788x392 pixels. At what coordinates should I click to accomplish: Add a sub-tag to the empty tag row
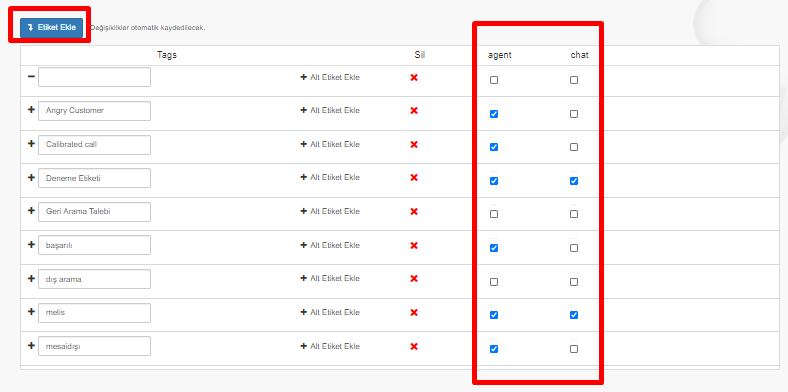pos(330,77)
